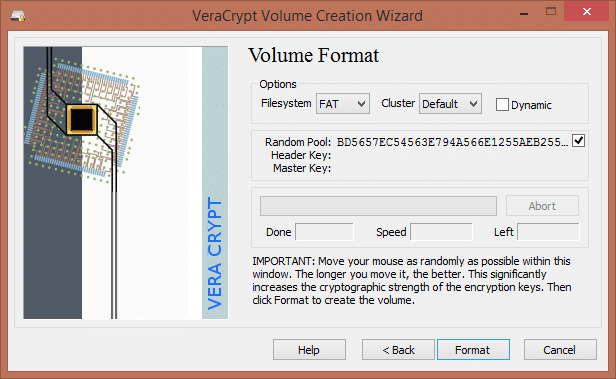Click the VeraCrypt chip artwork image
Viewport: 616px width, 379px height.
pyautogui.click(x=126, y=183)
